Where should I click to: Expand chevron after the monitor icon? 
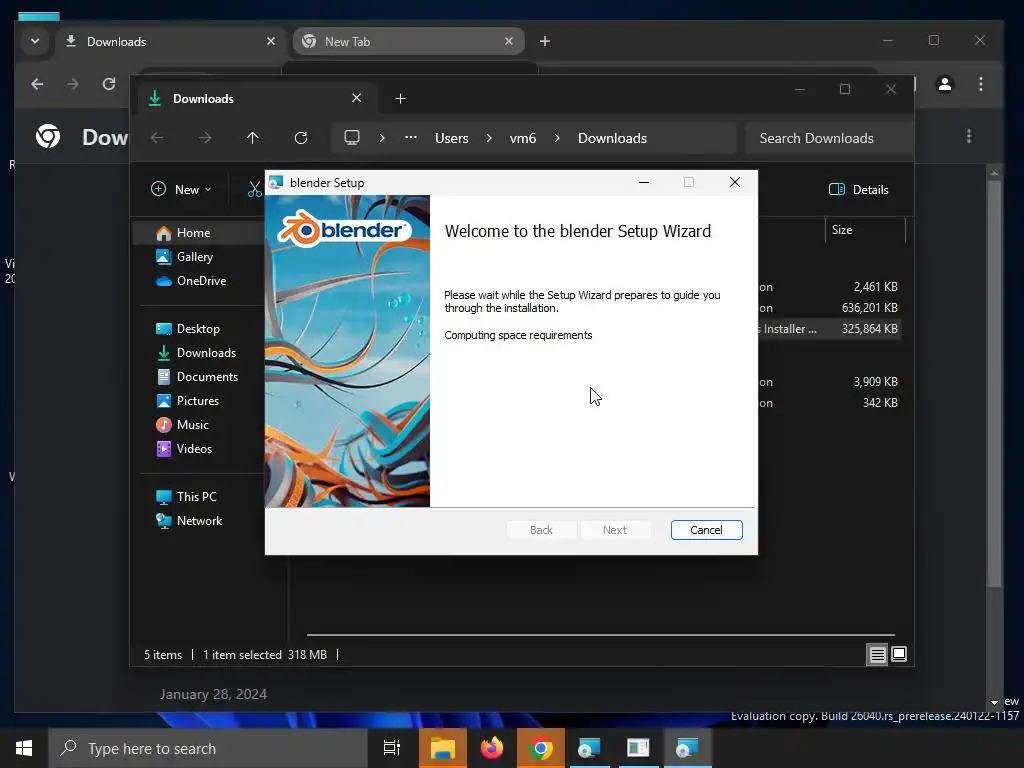382,138
